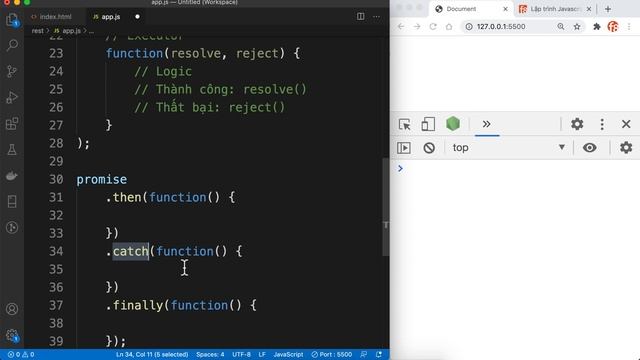Open the Testing flask view
Image resolution: width=640 pixels, height=360 pixels.
(12, 149)
